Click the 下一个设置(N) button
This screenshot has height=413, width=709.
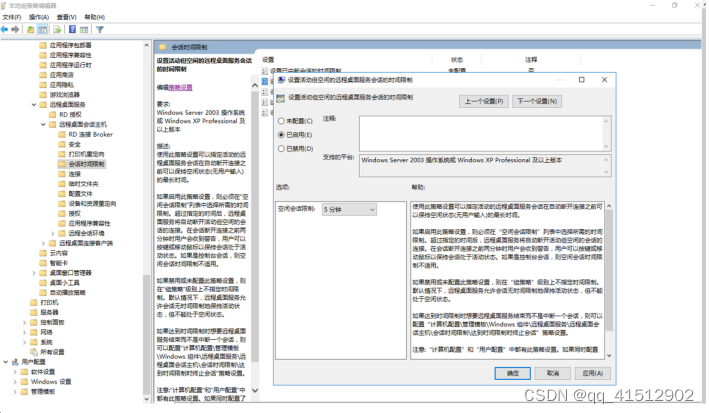[x=537, y=101]
